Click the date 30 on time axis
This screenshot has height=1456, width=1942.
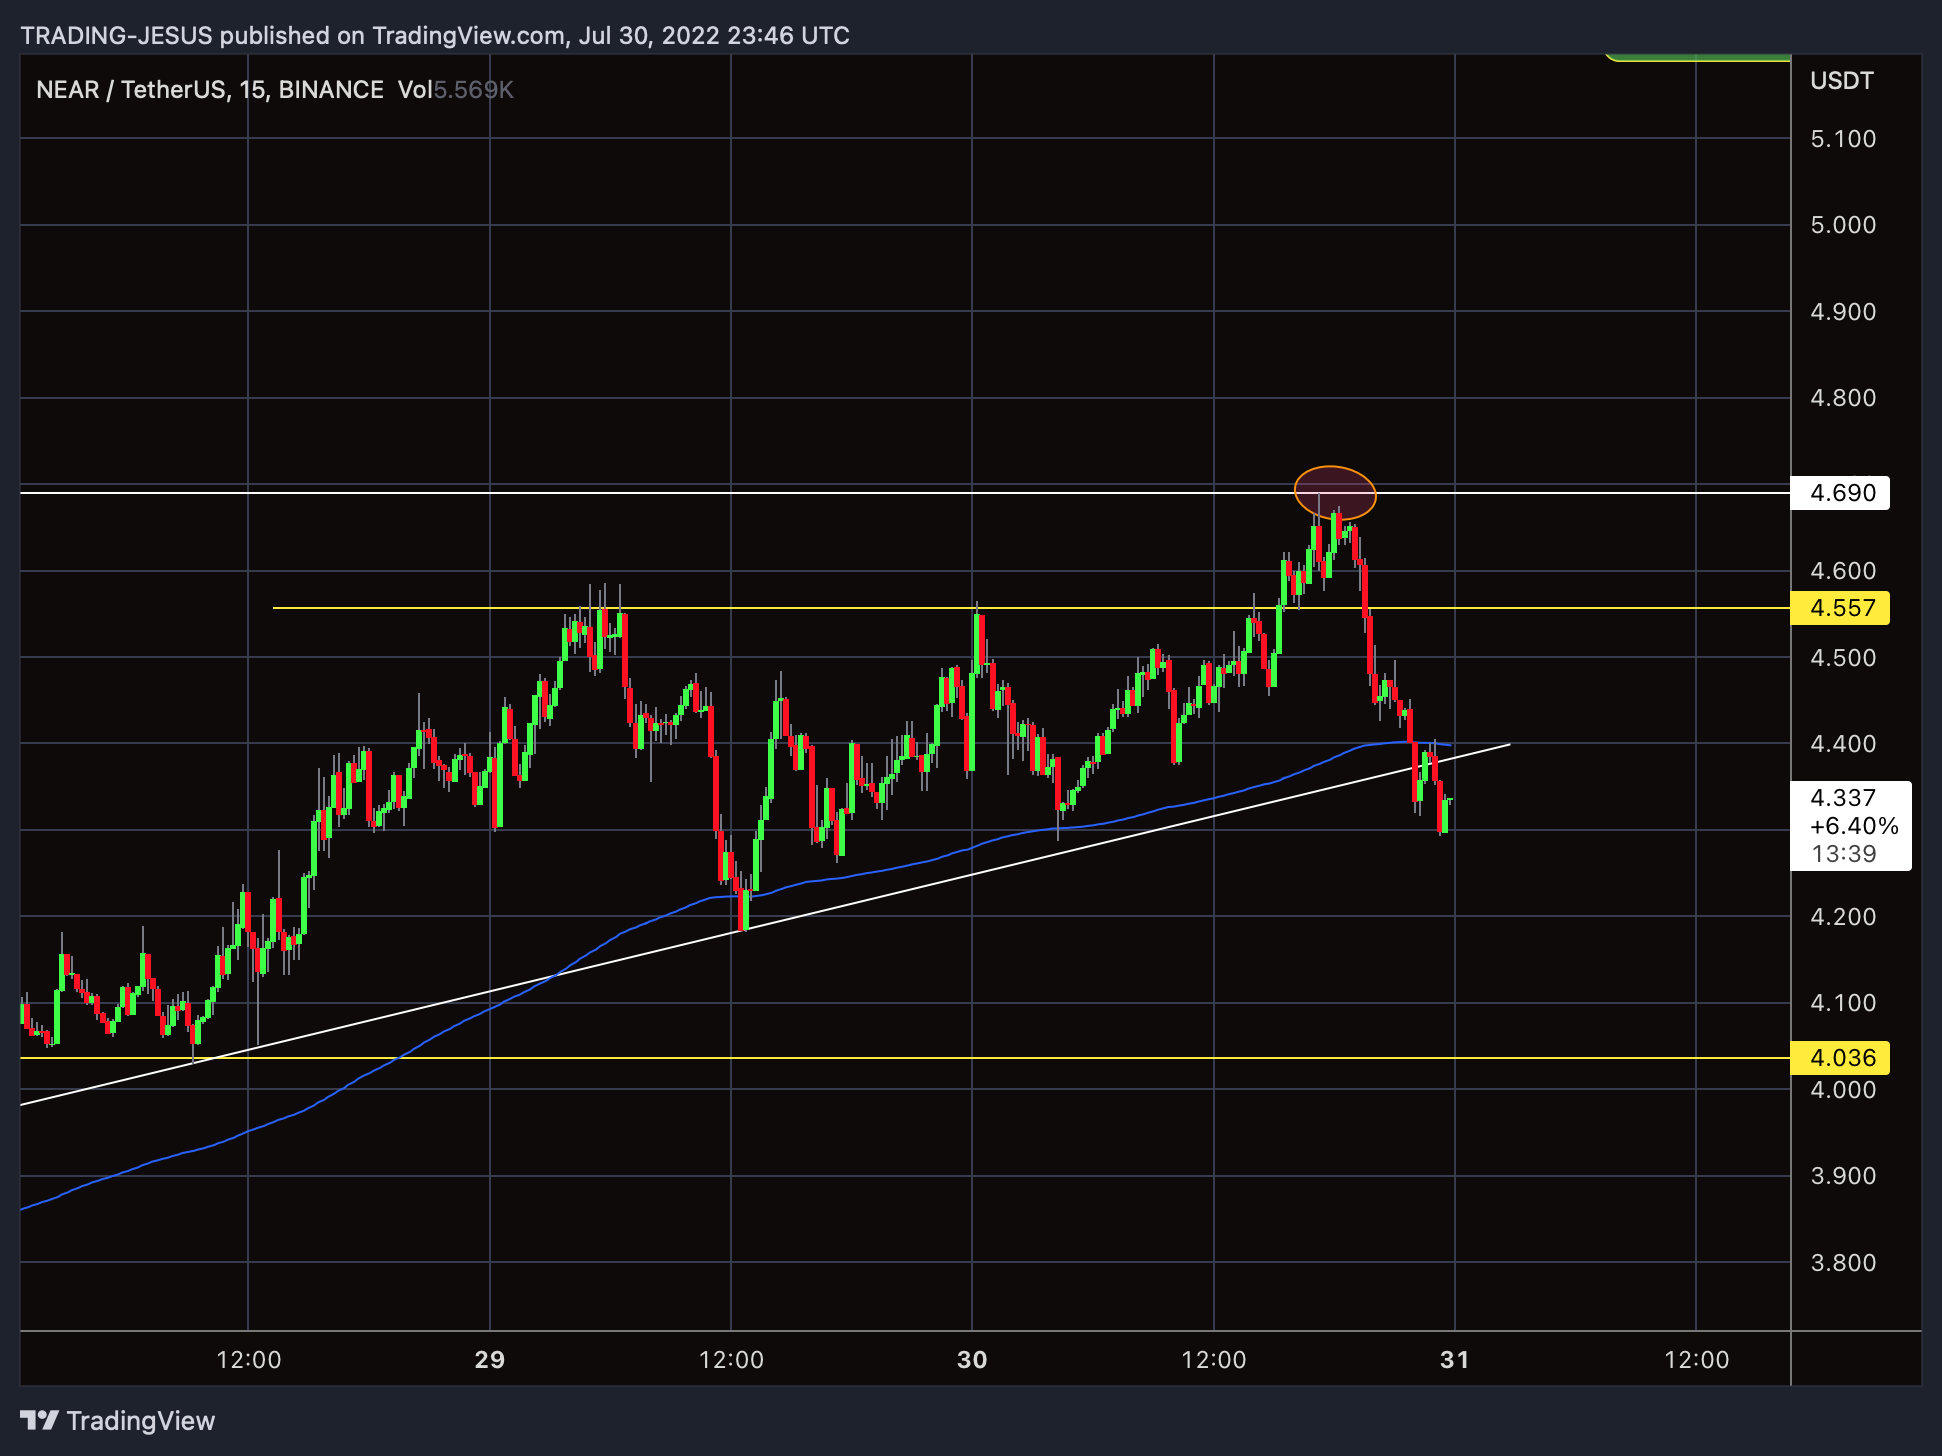(x=972, y=1360)
